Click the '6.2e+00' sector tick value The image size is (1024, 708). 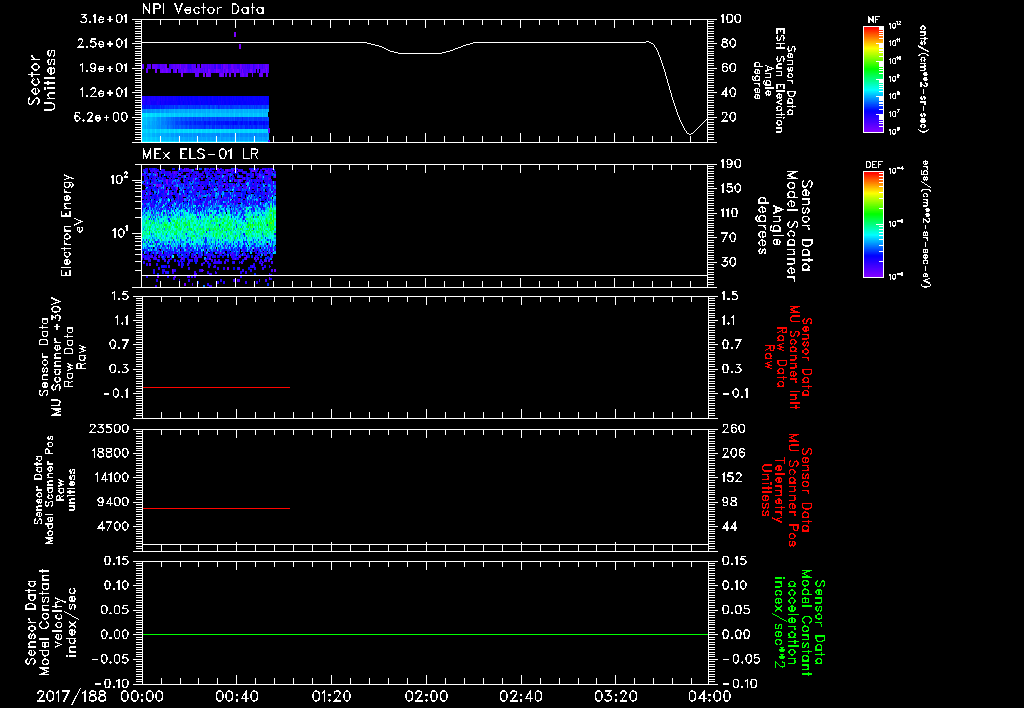point(103,118)
